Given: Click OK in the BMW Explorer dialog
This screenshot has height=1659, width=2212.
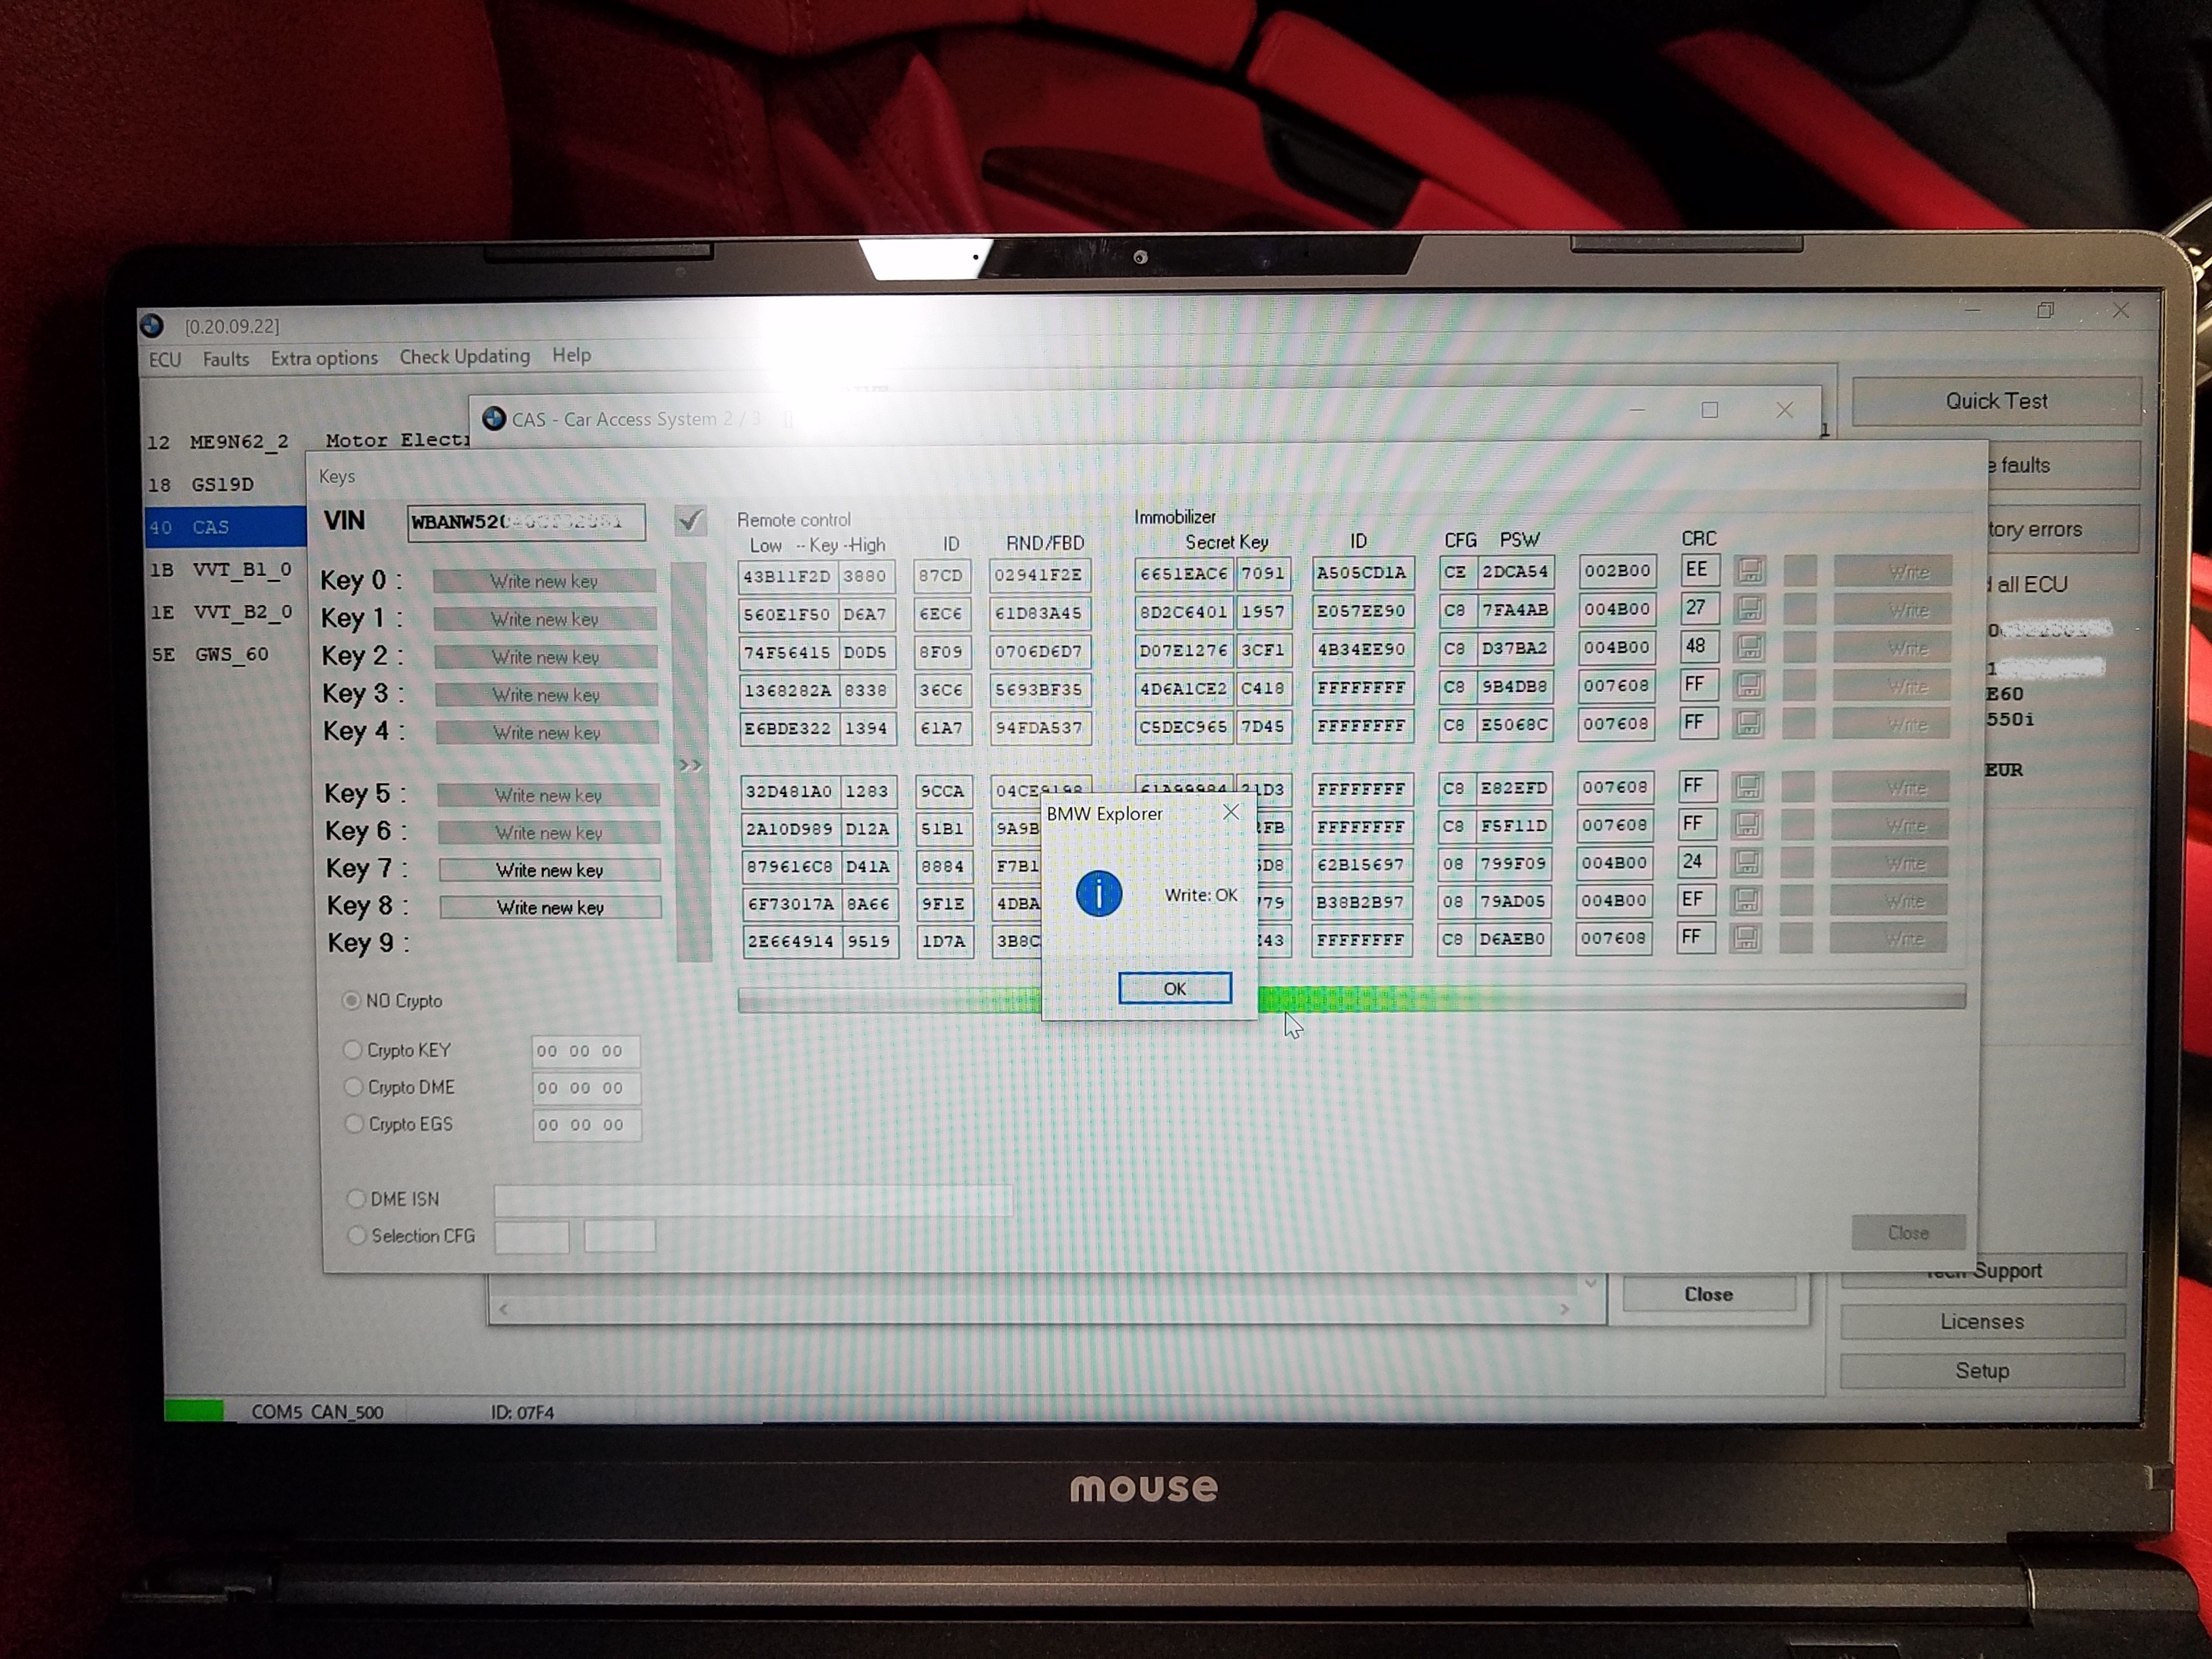Looking at the screenshot, I should (1174, 988).
